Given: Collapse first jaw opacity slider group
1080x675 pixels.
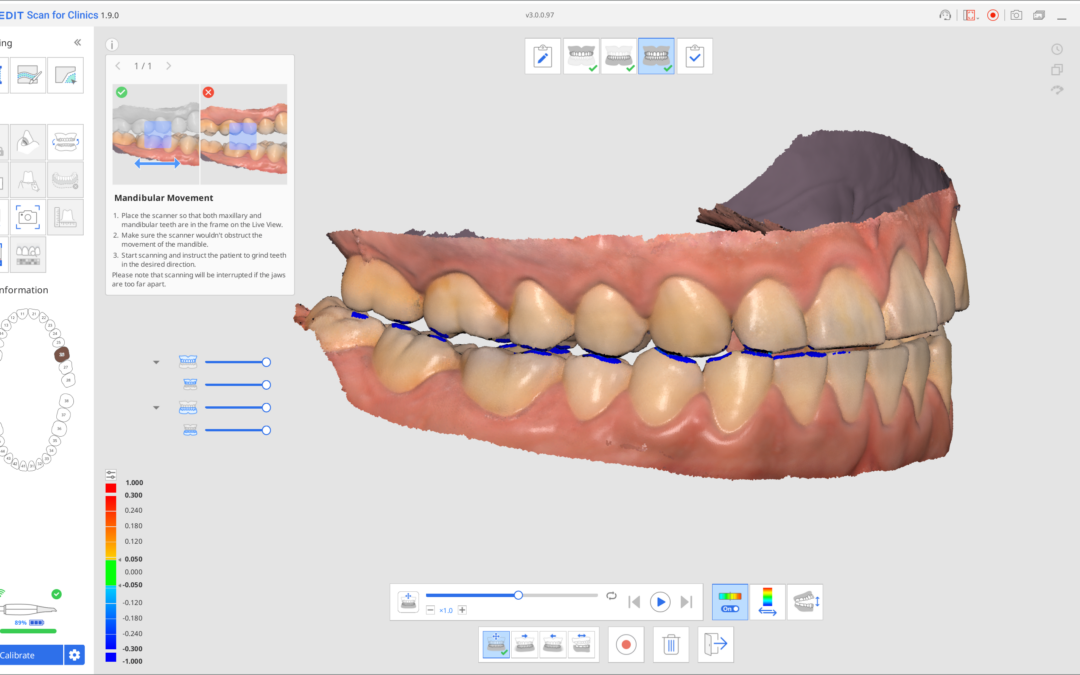Looking at the screenshot, I should click(156, 362).
